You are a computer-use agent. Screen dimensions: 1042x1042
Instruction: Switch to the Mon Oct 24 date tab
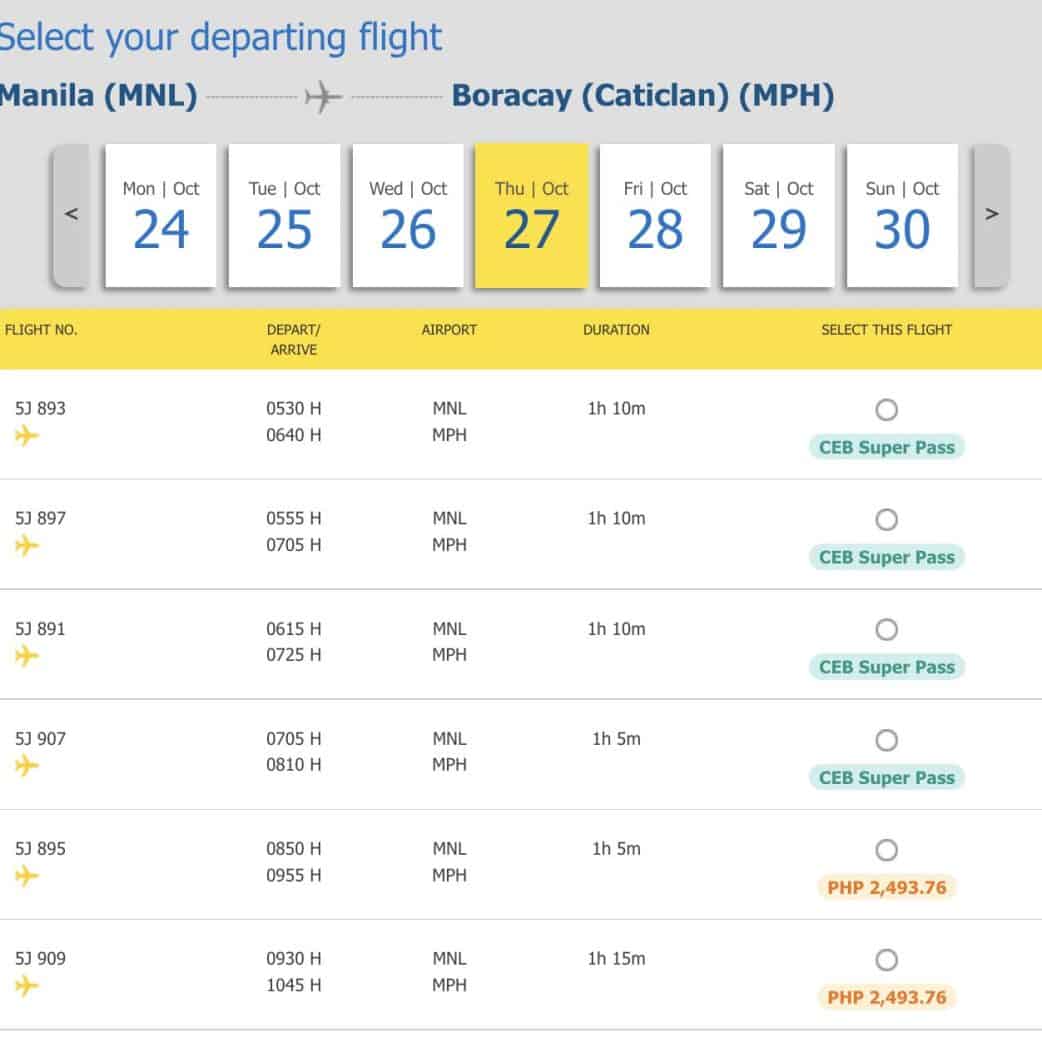coord(161,215)
